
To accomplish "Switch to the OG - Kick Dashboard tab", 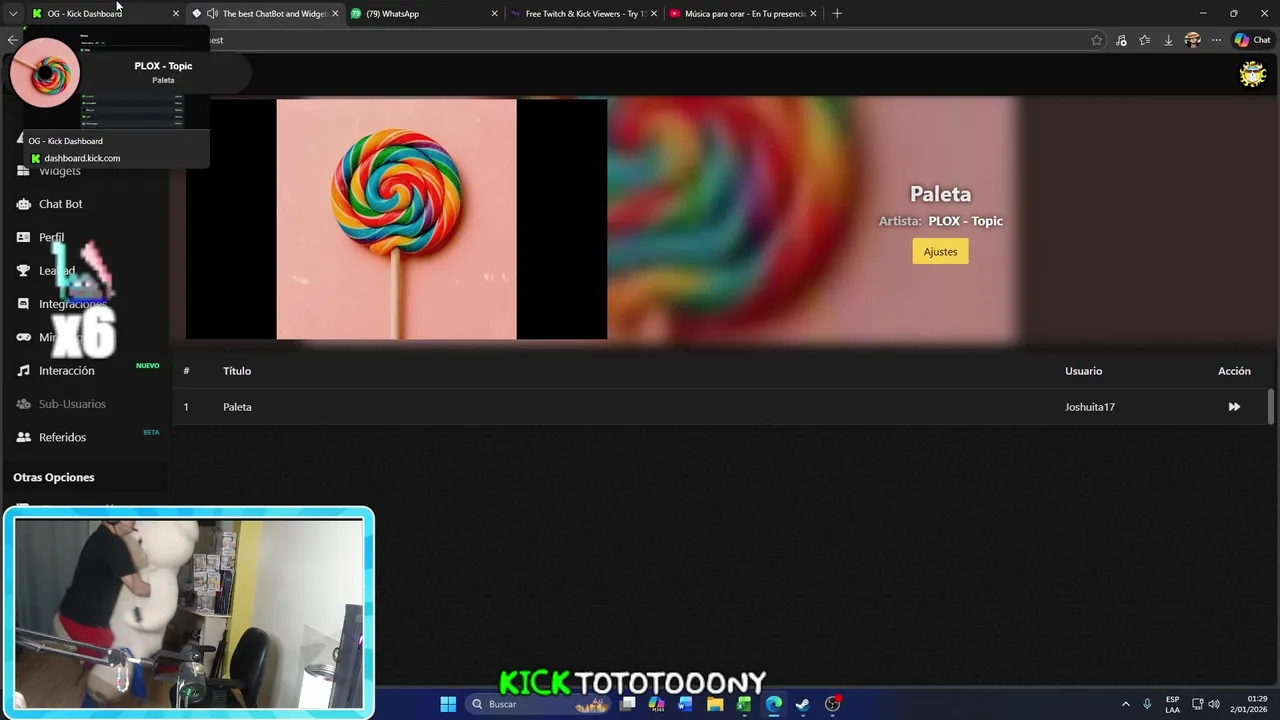I will click(x=105, y=13).
